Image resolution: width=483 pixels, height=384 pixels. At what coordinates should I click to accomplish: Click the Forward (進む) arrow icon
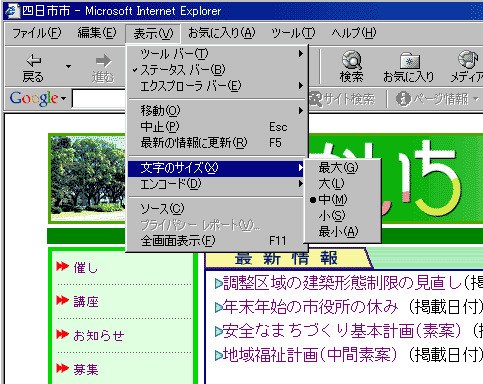click(x=103, y=61)
